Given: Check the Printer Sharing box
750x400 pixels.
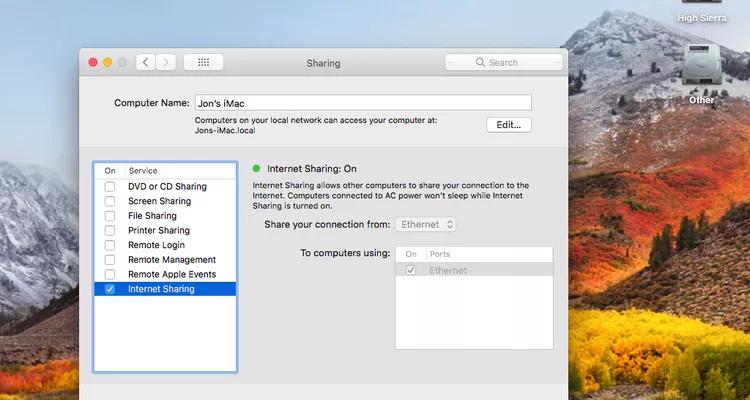Looking at the screenshot, I should [x=110, y=231].
